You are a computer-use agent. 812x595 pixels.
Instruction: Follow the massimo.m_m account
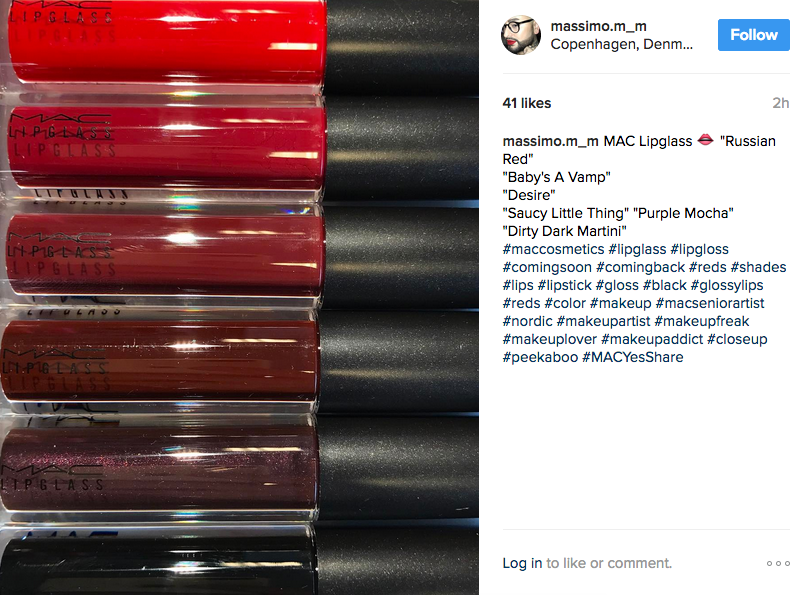[x=753, y=35]
